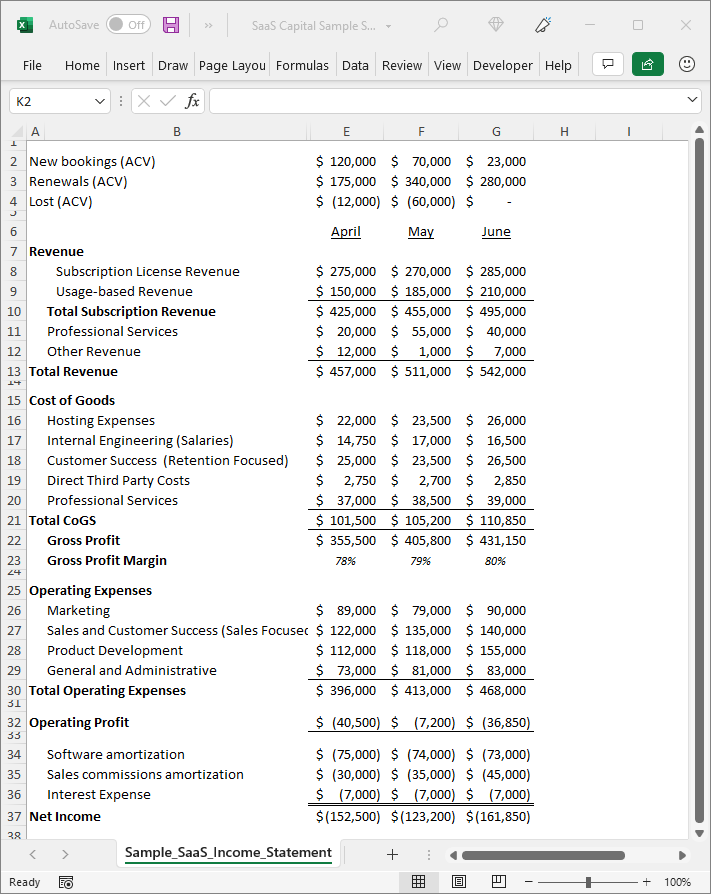The image size is (711, 894).
Task: Open the Draw ribbon tab
Action: [x=173, y=66]
